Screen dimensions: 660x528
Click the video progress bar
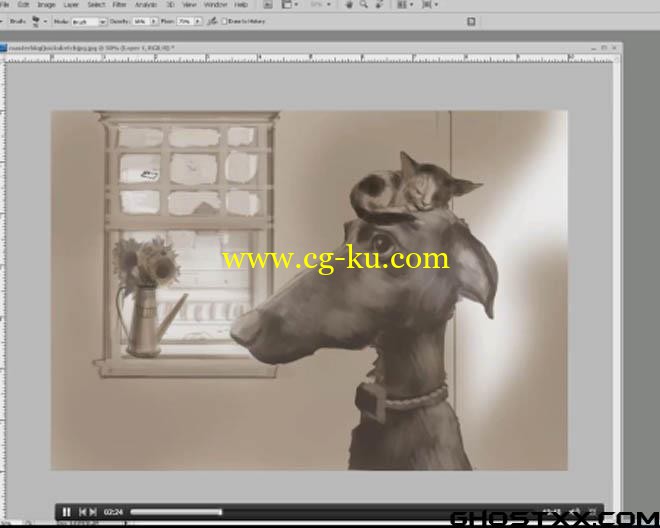(333, 512)
